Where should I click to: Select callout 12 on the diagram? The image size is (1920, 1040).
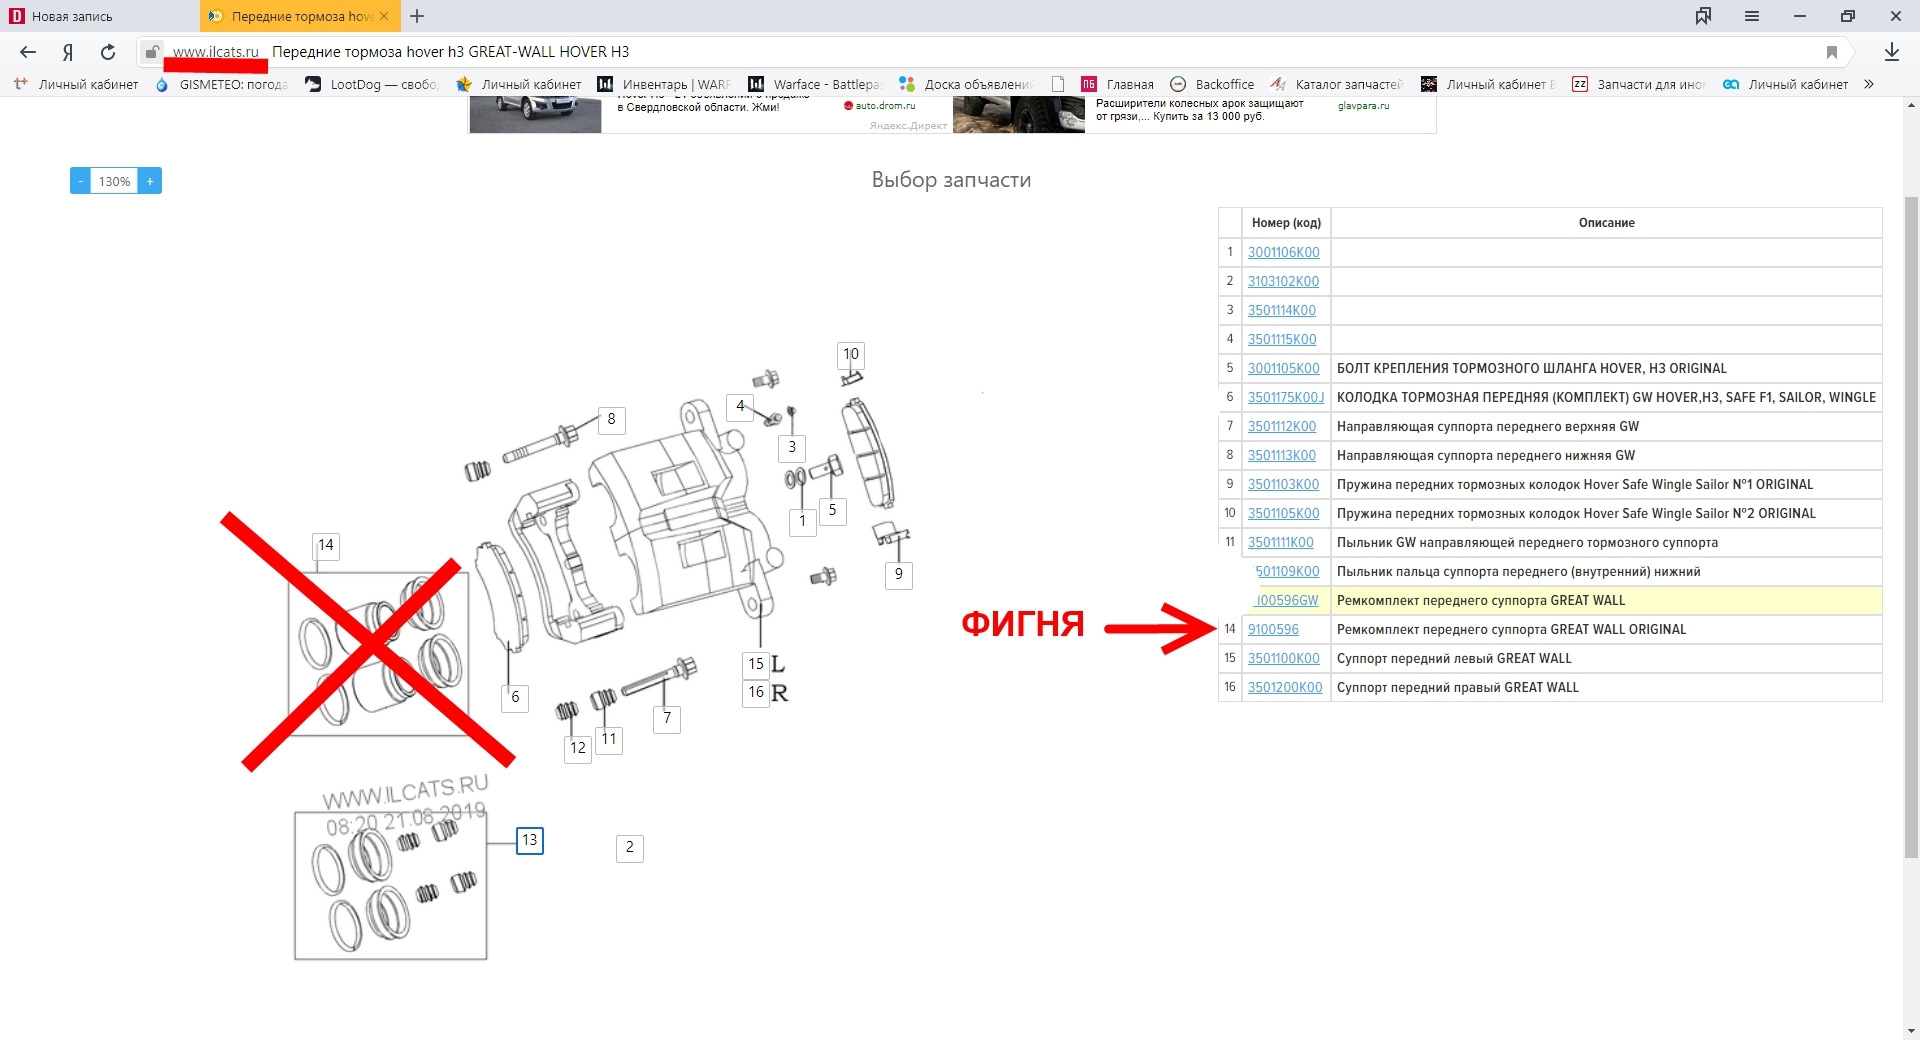(578, 748)
